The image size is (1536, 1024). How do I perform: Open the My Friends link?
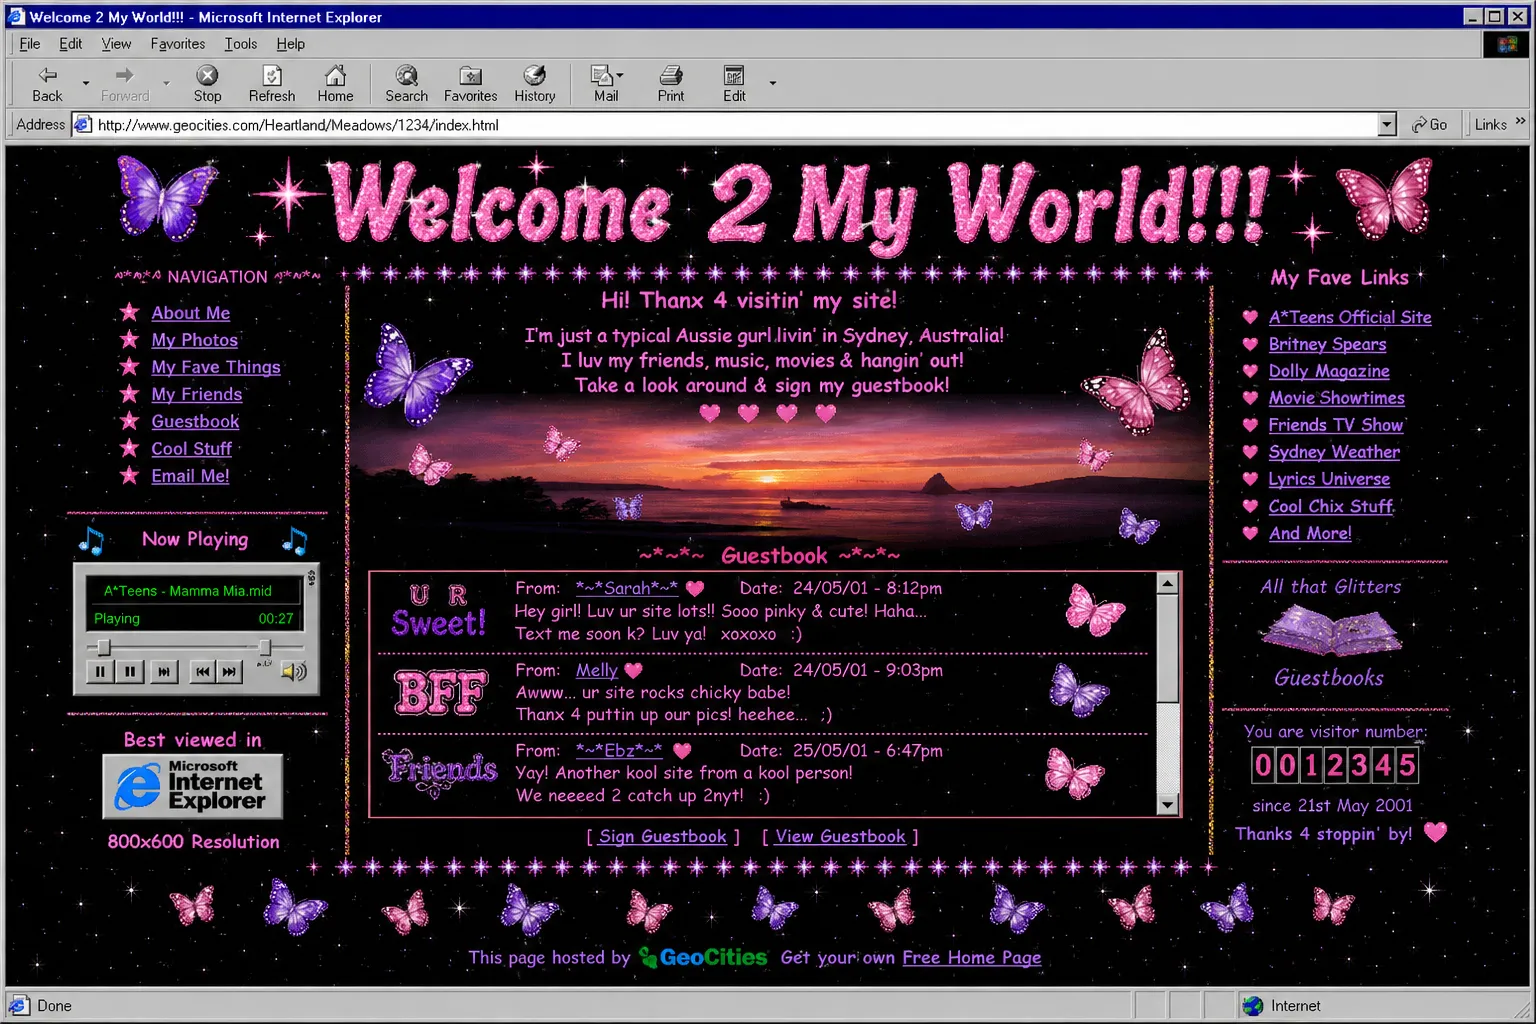(x=197, y=394)
